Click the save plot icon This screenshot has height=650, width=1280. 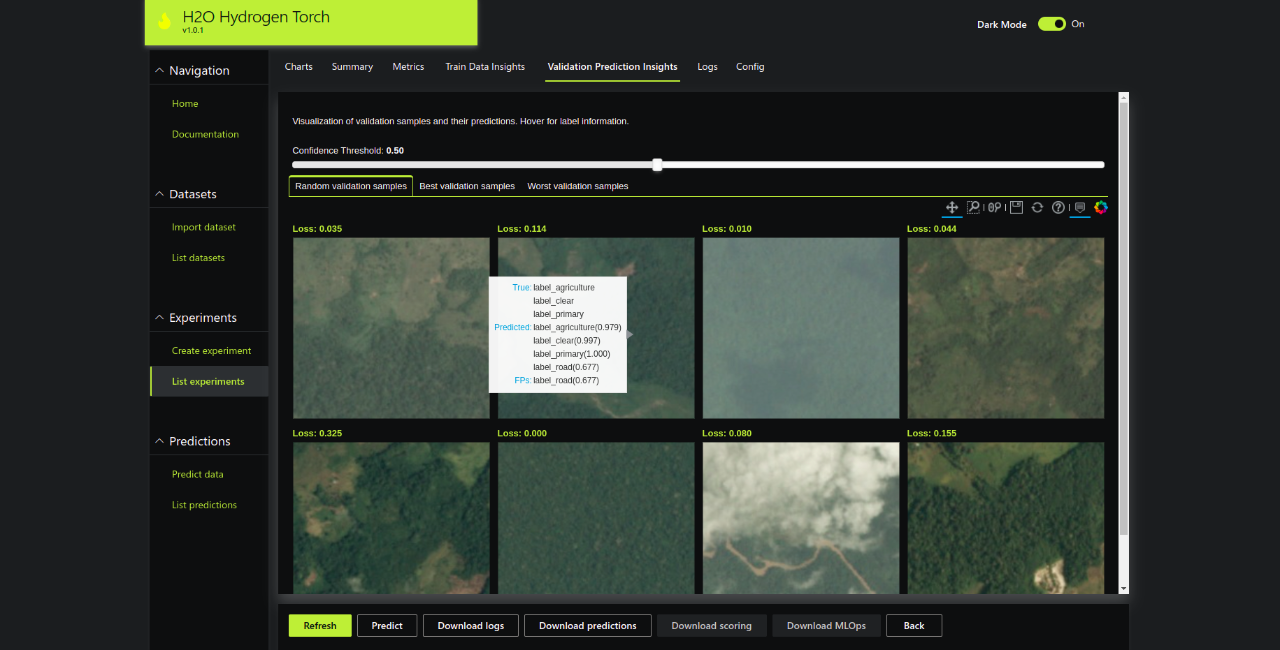[x=1016, y=207]
